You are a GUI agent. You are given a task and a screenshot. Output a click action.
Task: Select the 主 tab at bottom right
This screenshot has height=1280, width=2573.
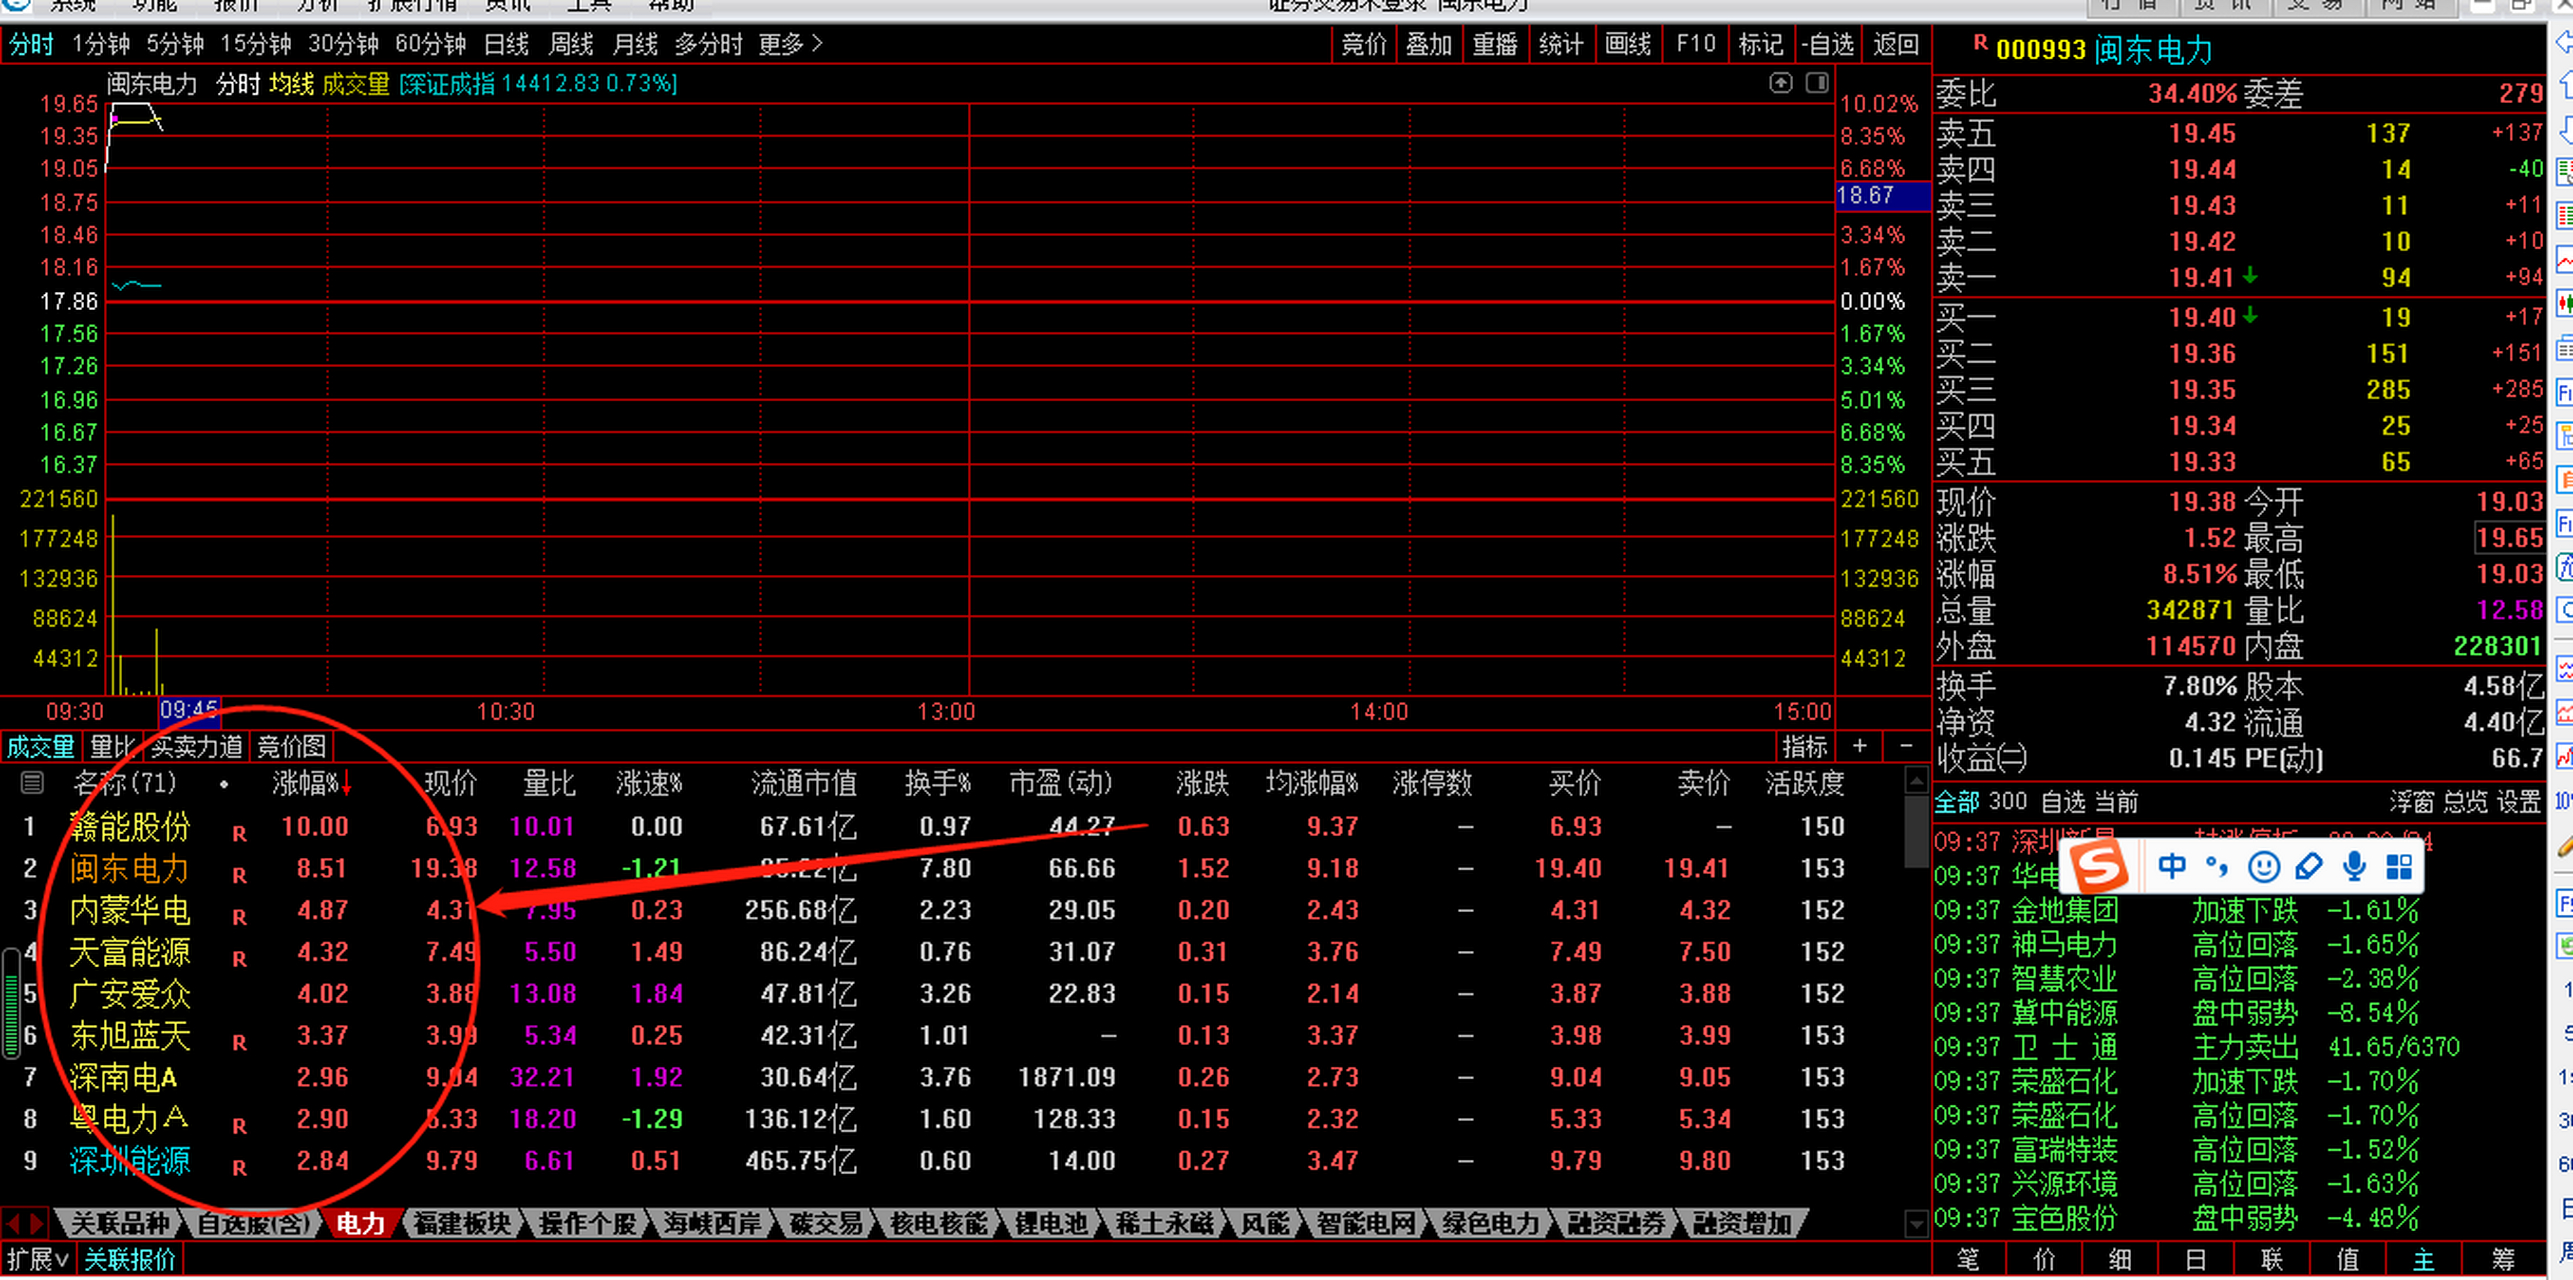click(x=2424, y=1260)
